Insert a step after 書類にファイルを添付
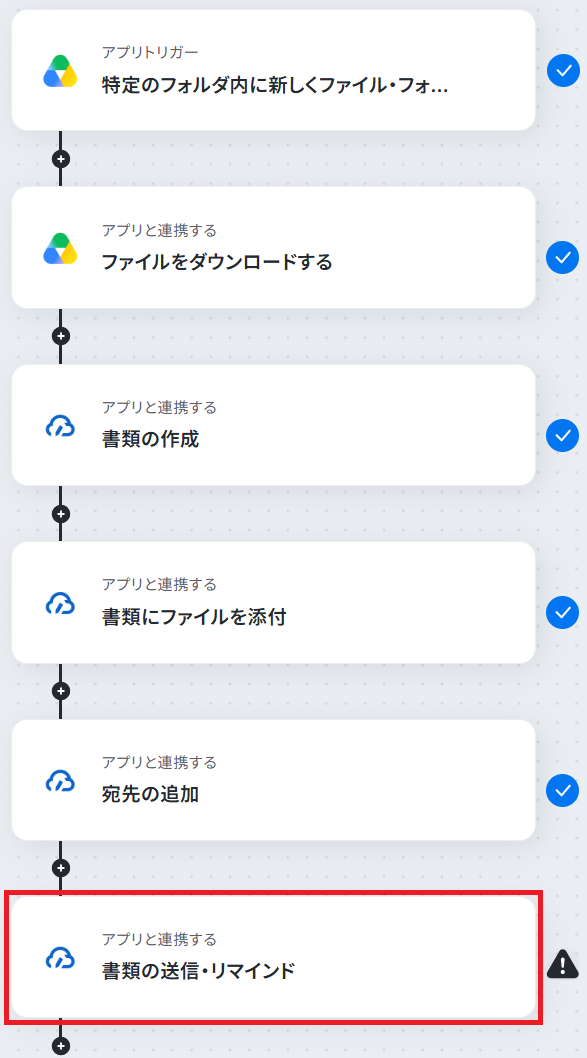 point(61,691)
